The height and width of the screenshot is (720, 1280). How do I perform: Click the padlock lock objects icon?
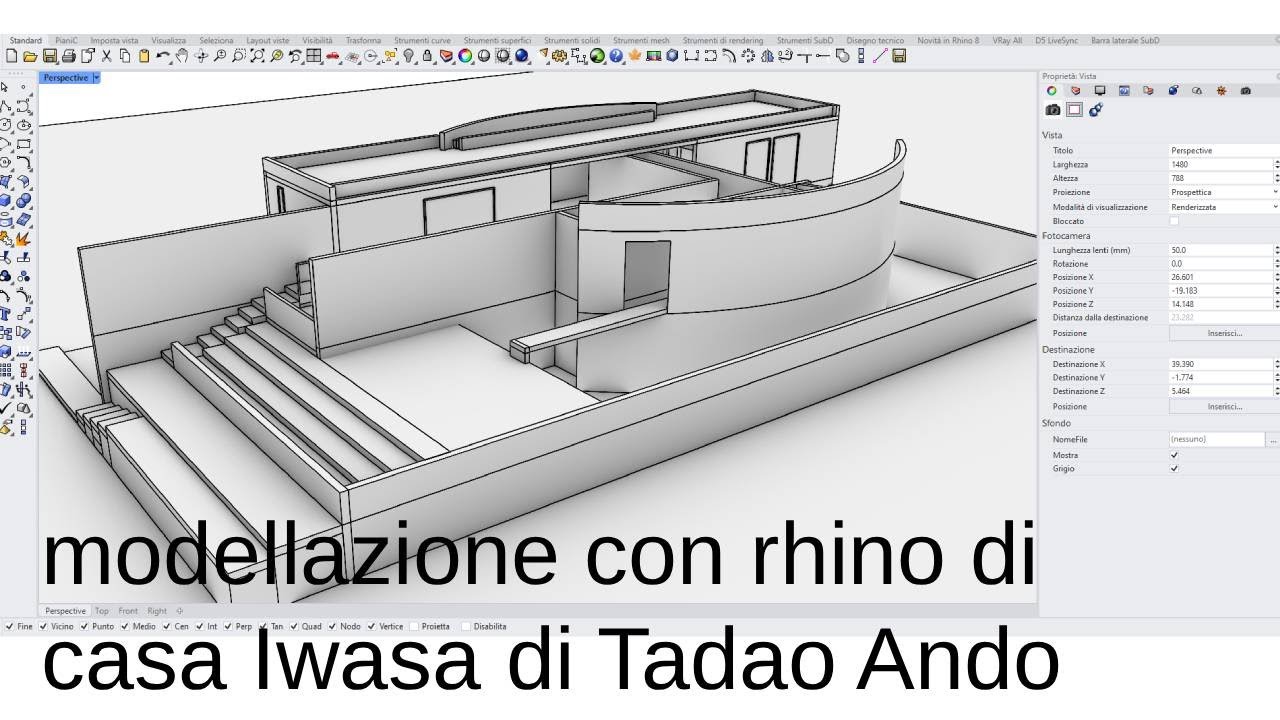click(x=427, y=56)
